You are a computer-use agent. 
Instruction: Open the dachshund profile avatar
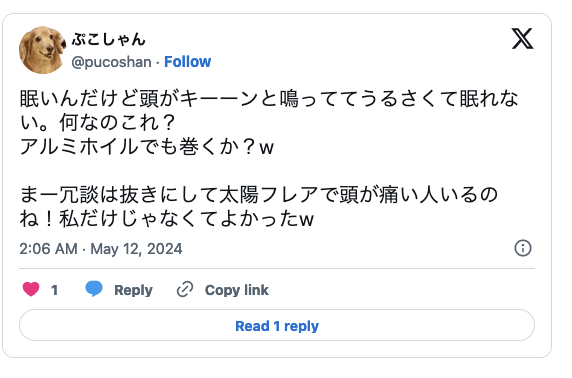[42, 50]
